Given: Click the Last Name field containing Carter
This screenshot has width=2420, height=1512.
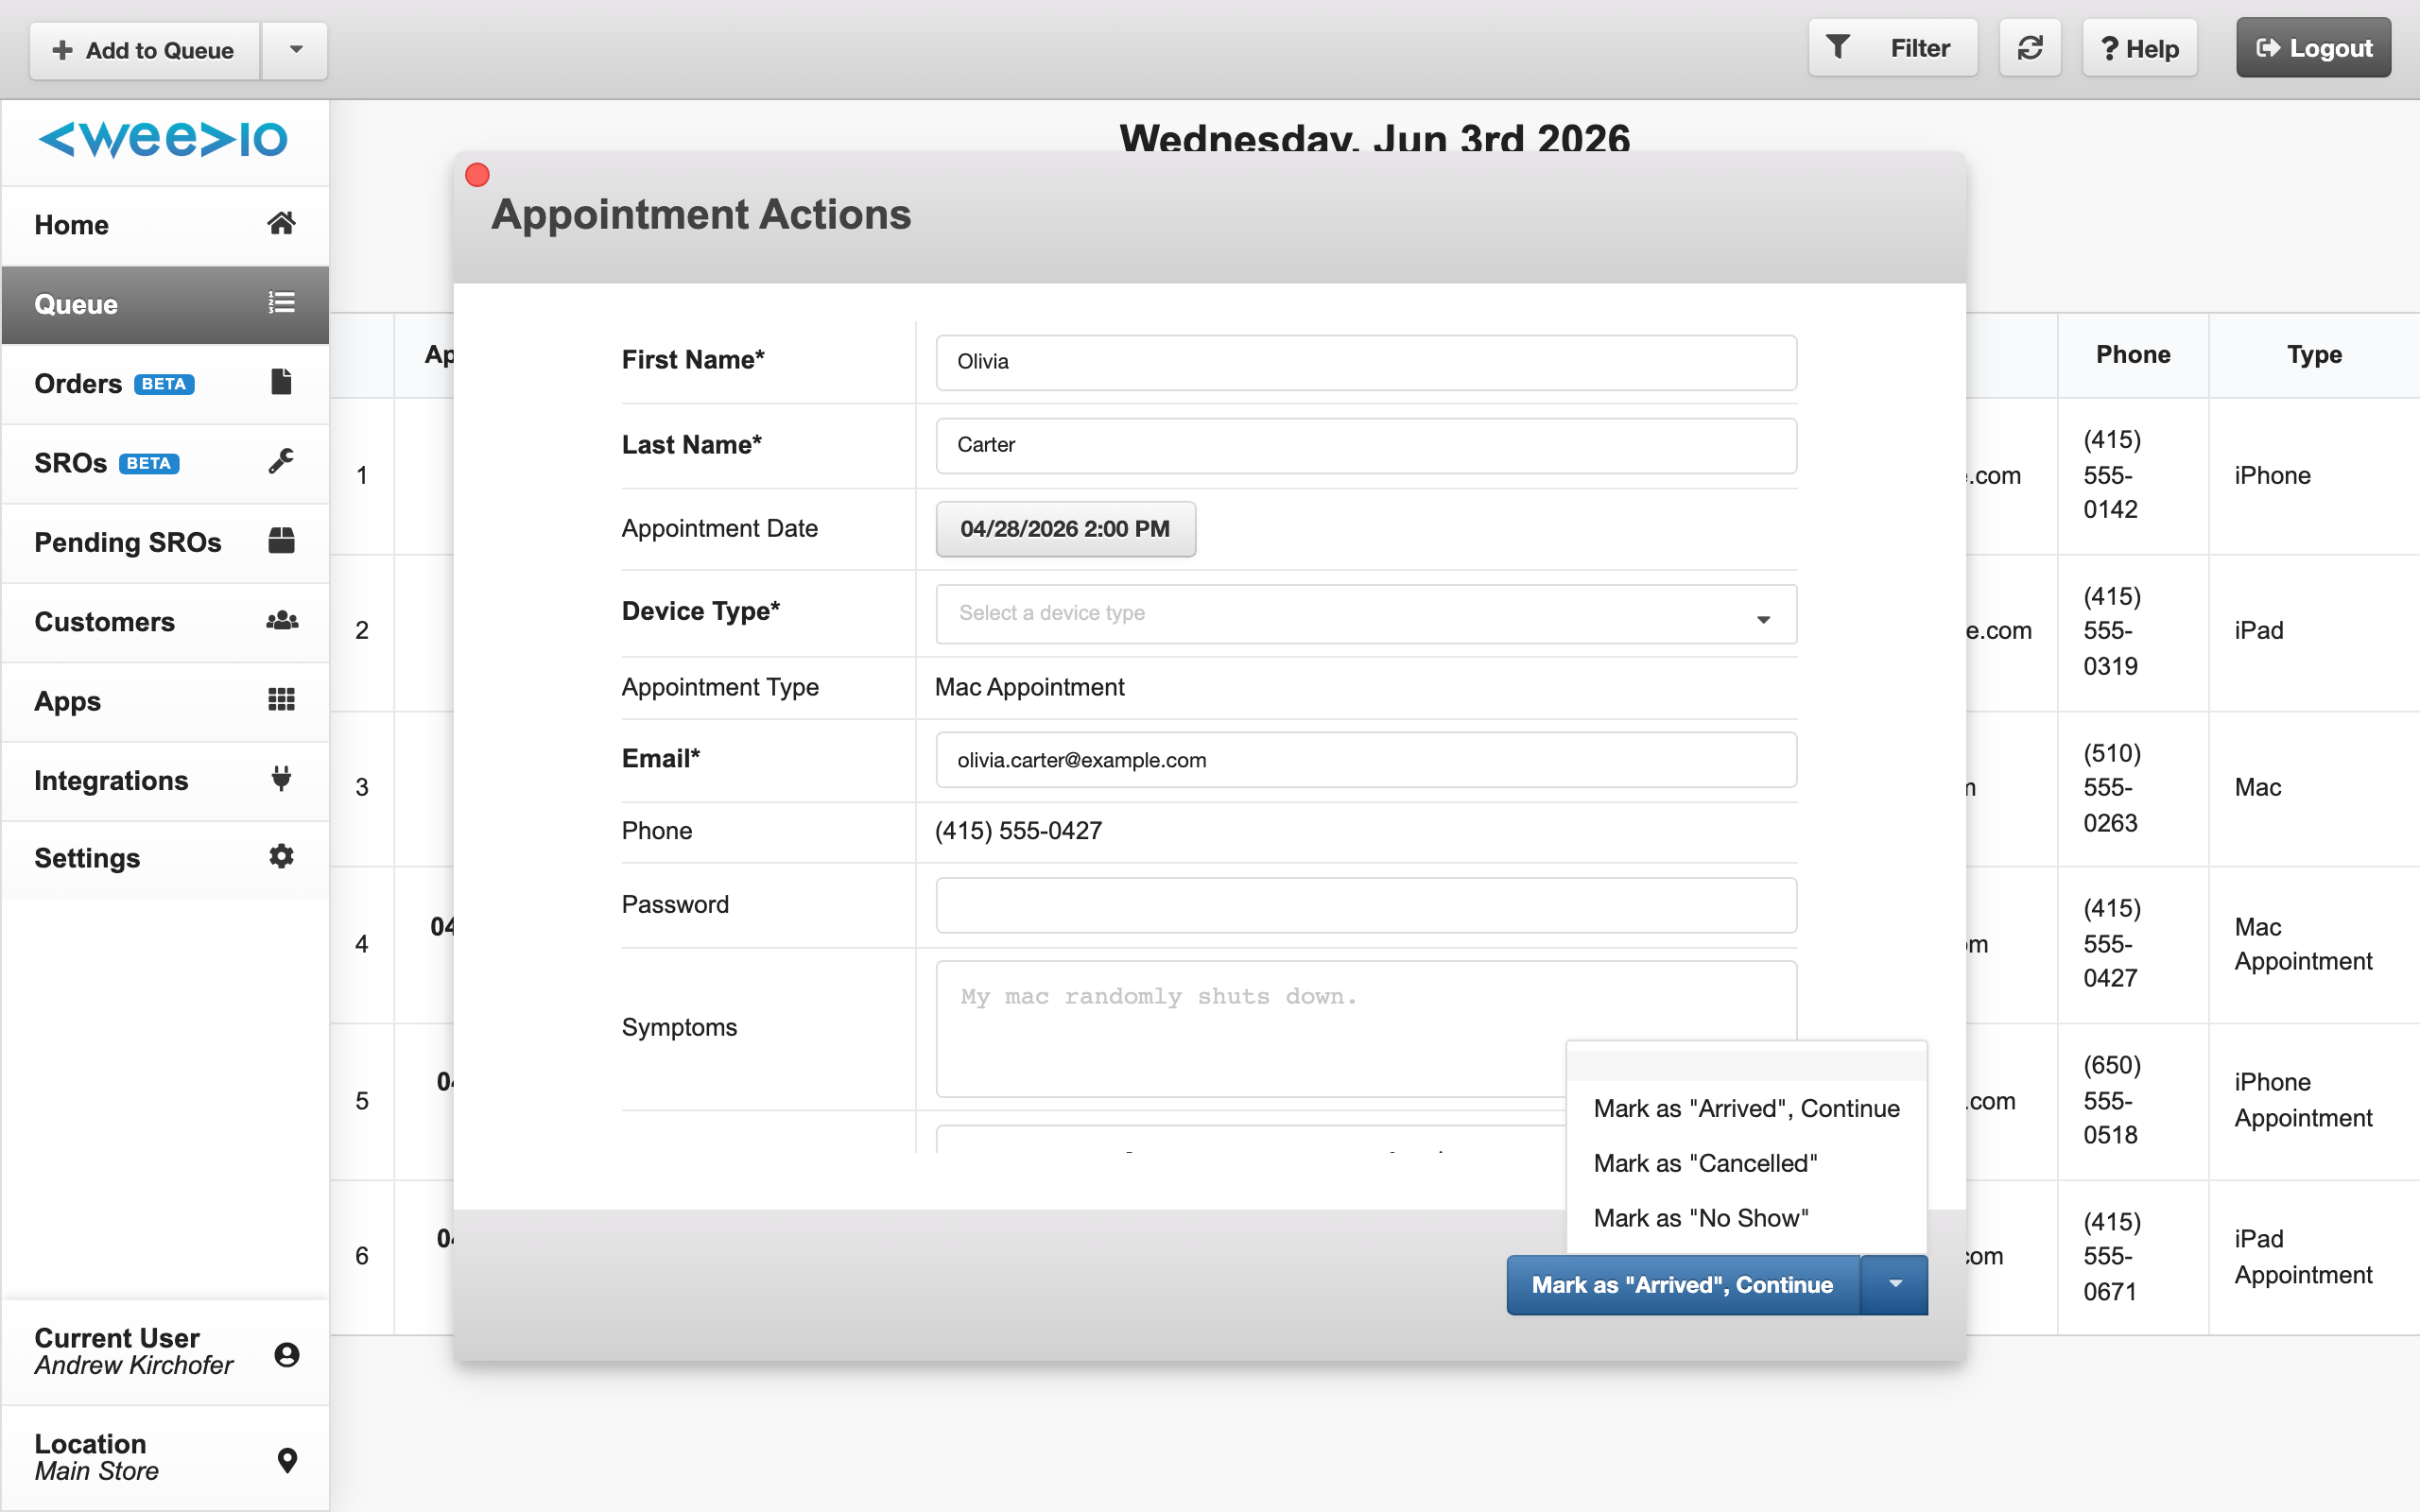Looking at the screenshot, I should pyautogui.click(x=1365, y=445).
